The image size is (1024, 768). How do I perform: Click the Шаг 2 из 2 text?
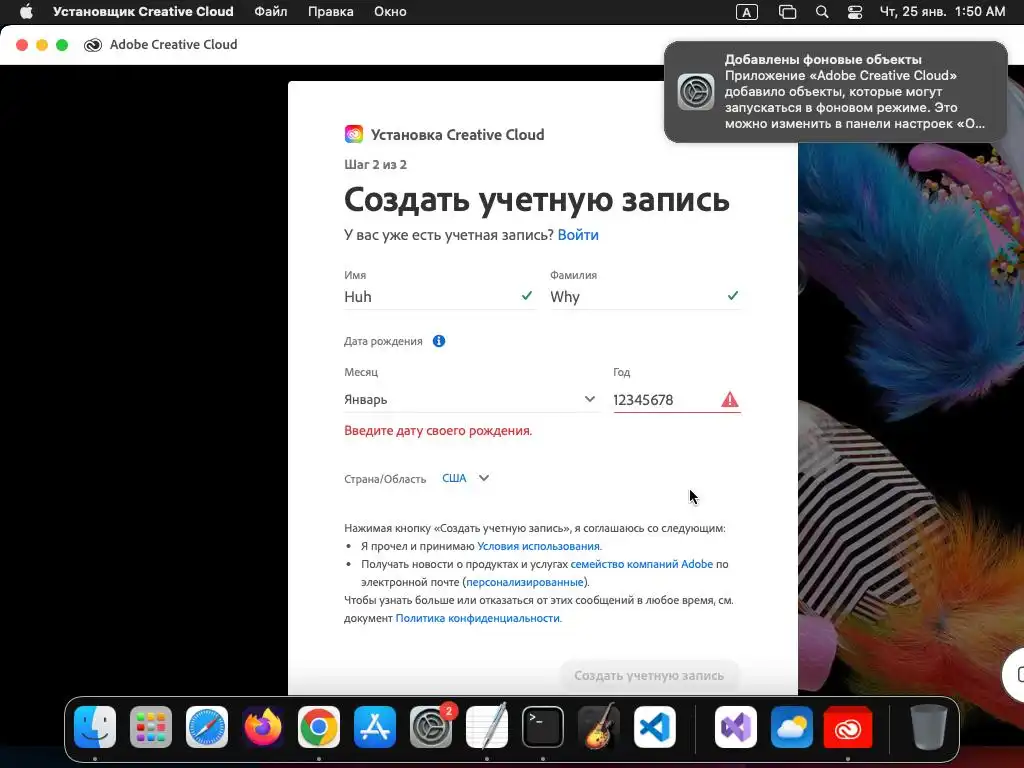point(376,165)
